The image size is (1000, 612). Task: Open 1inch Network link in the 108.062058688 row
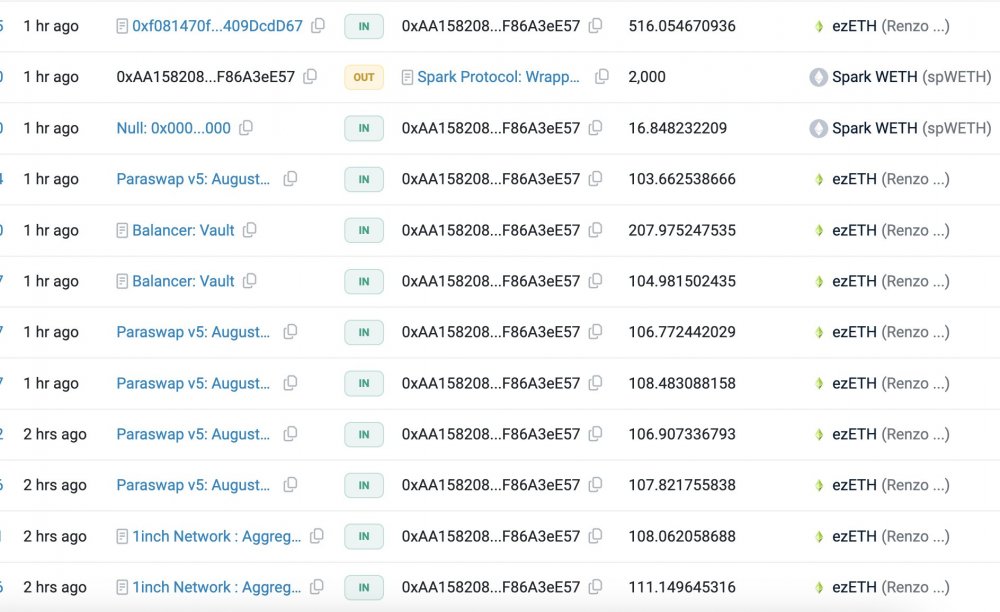tap(216, 536)
